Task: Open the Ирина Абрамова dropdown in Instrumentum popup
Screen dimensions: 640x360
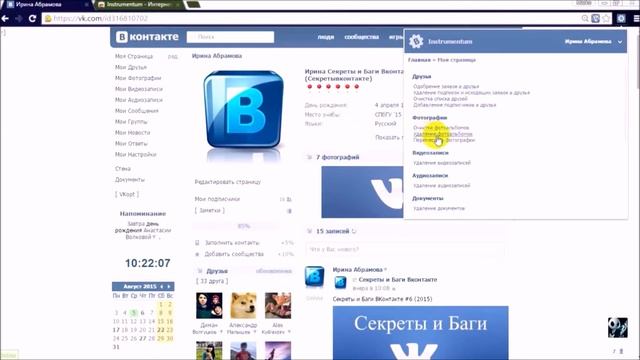Action: coord(593,42)
